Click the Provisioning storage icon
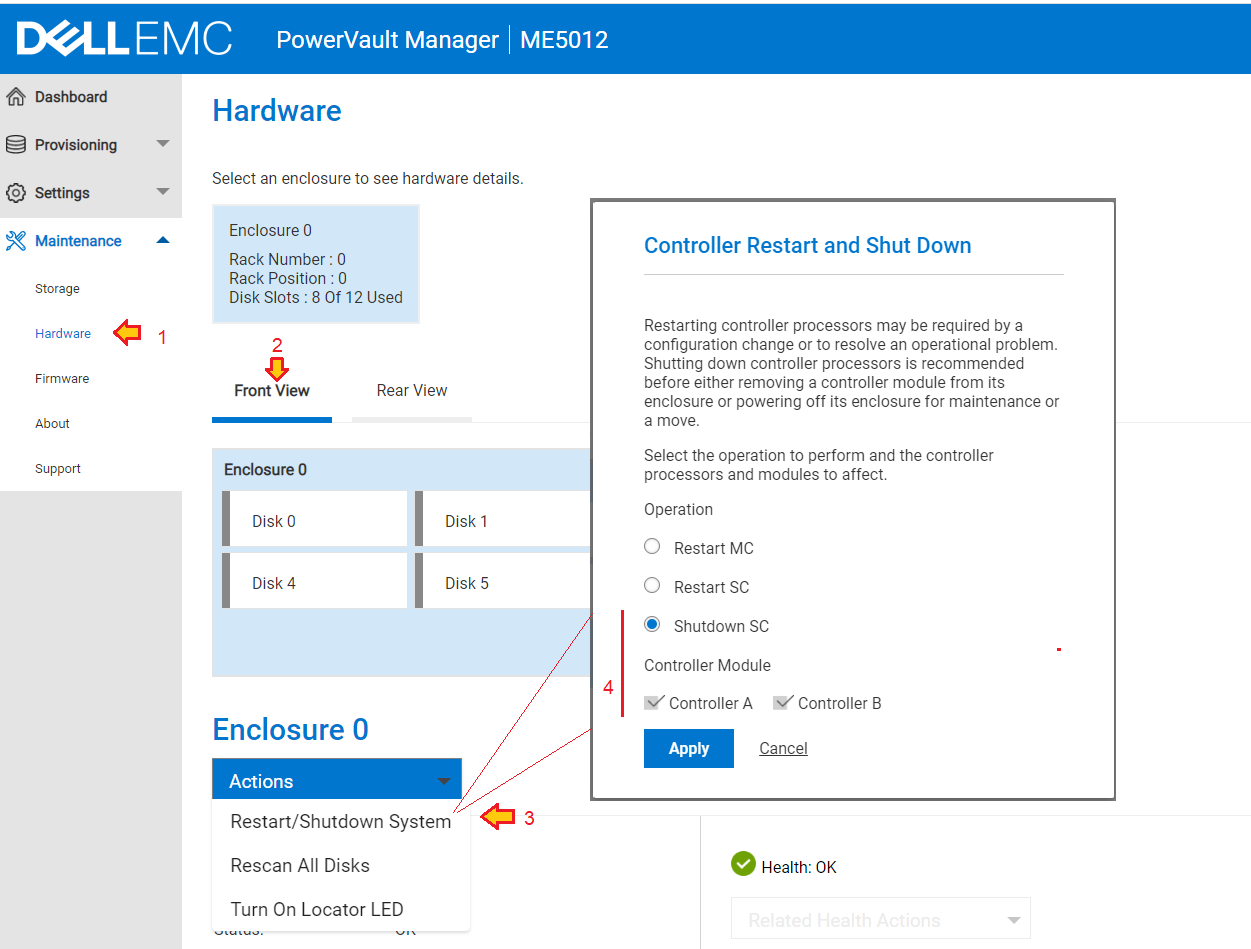 click(15, 144)
